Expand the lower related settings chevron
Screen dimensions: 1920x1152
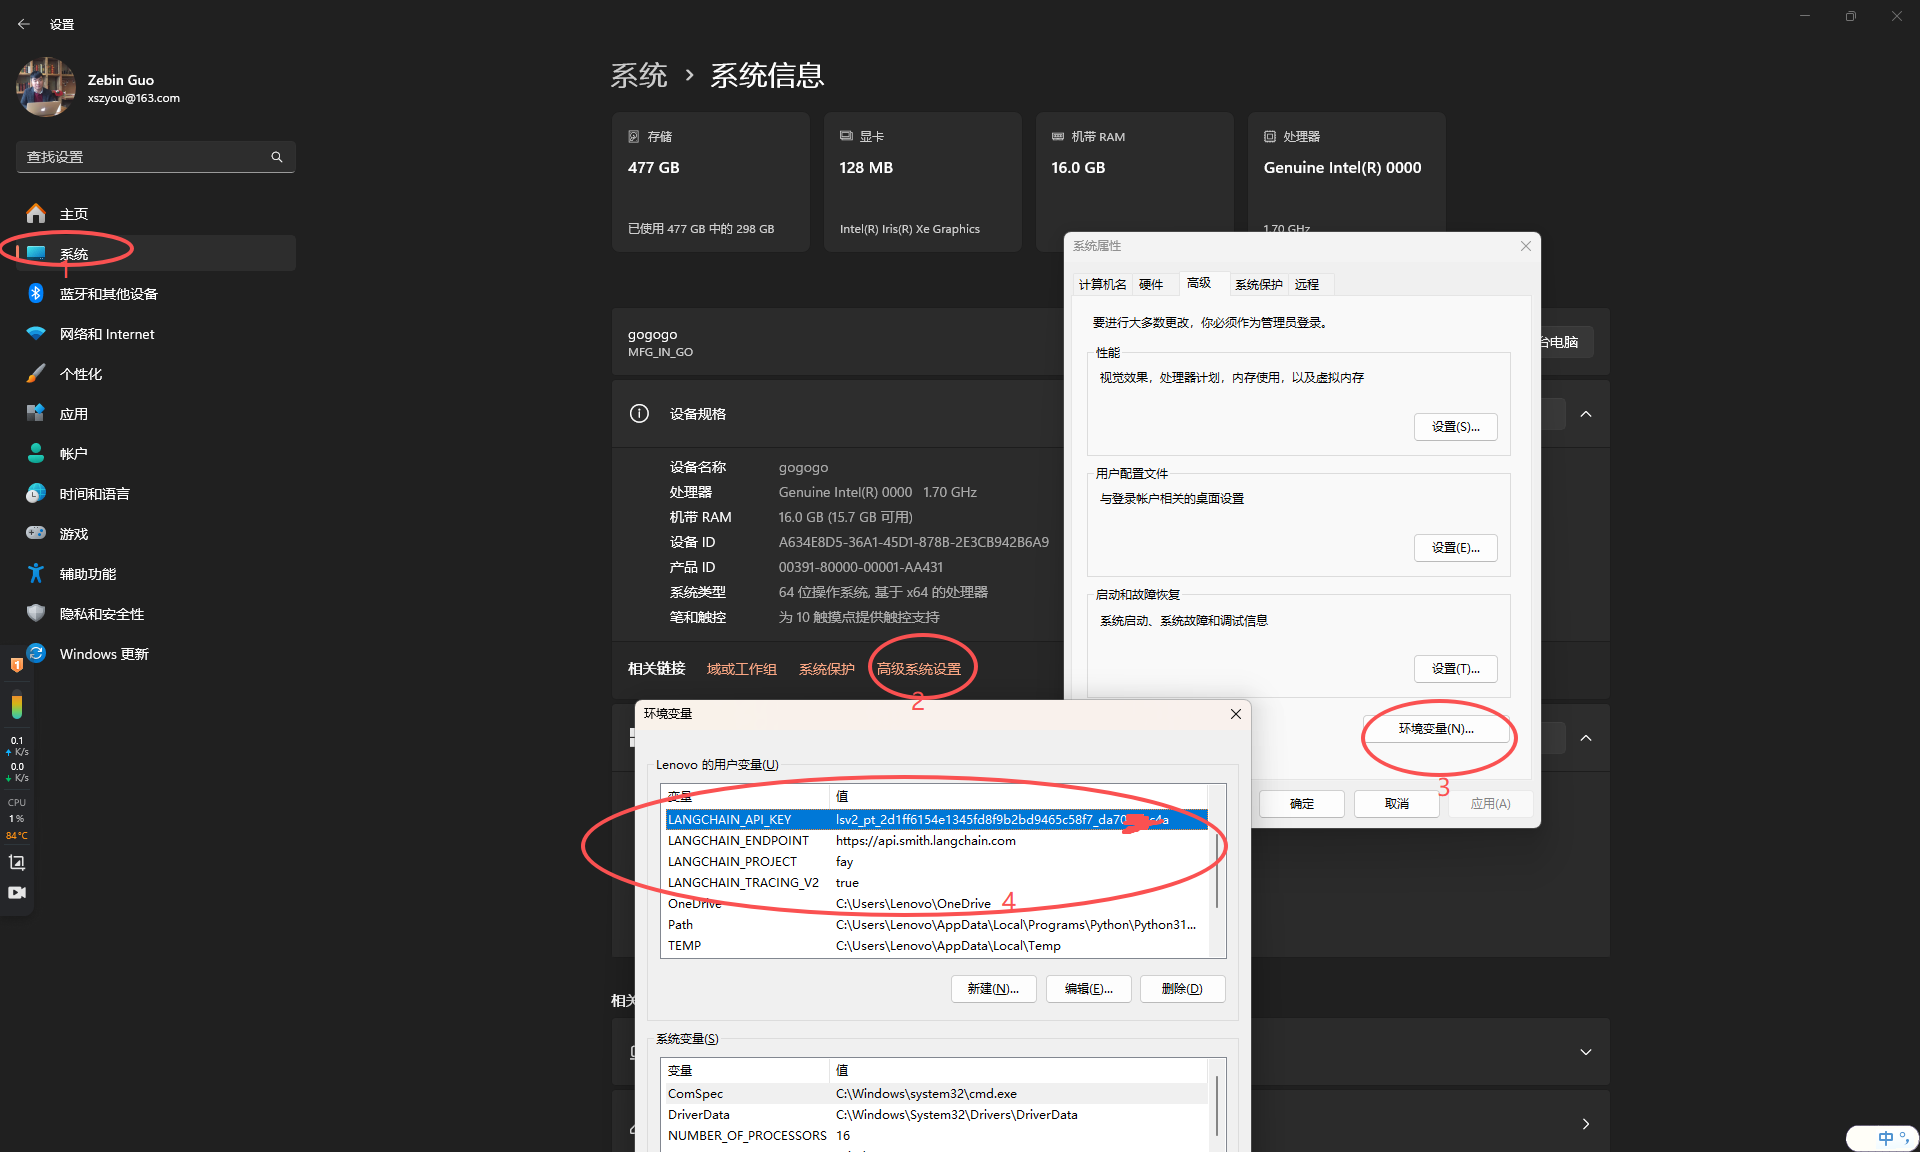[x=1586, y=1052]
